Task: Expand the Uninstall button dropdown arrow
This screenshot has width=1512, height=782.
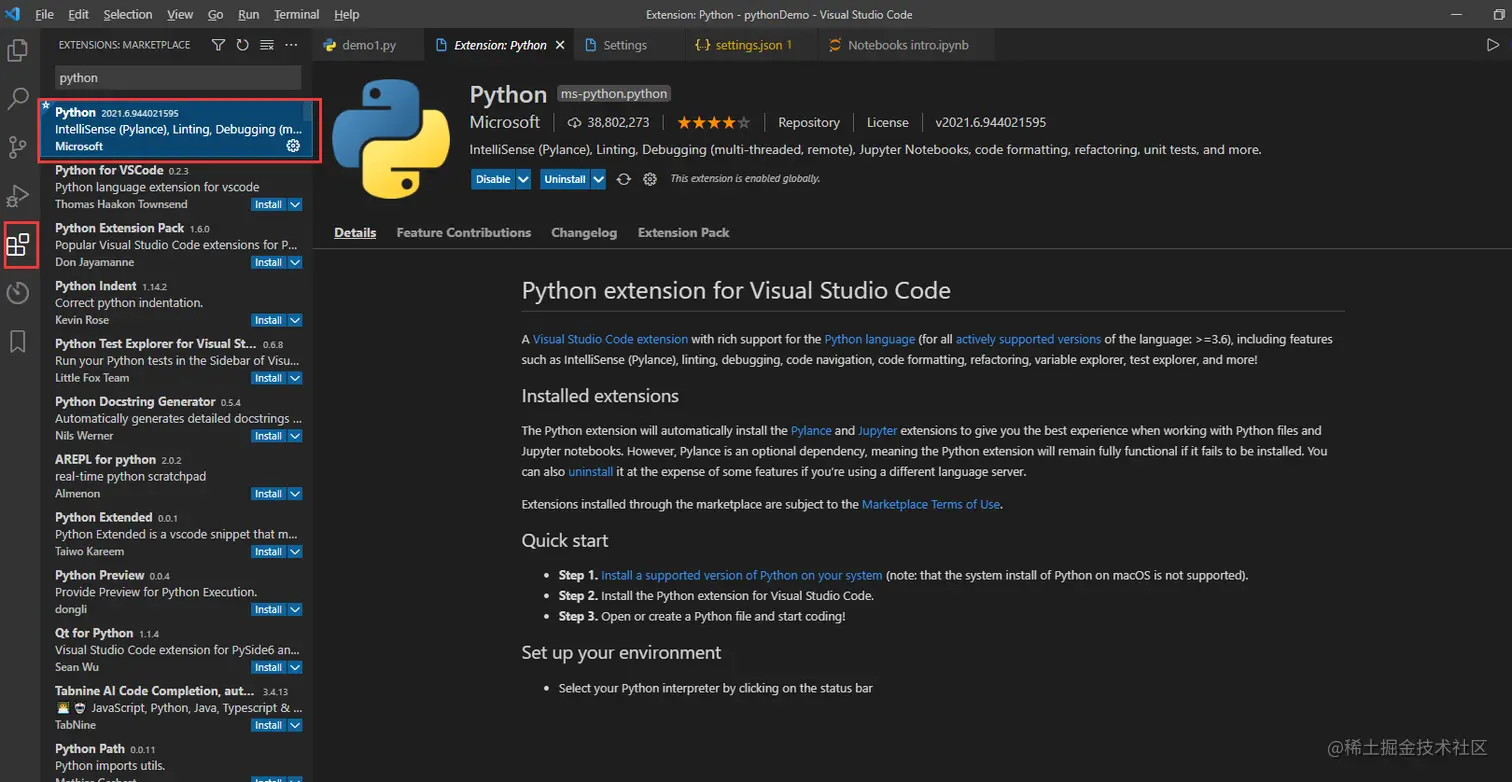Action: [598, 179]
